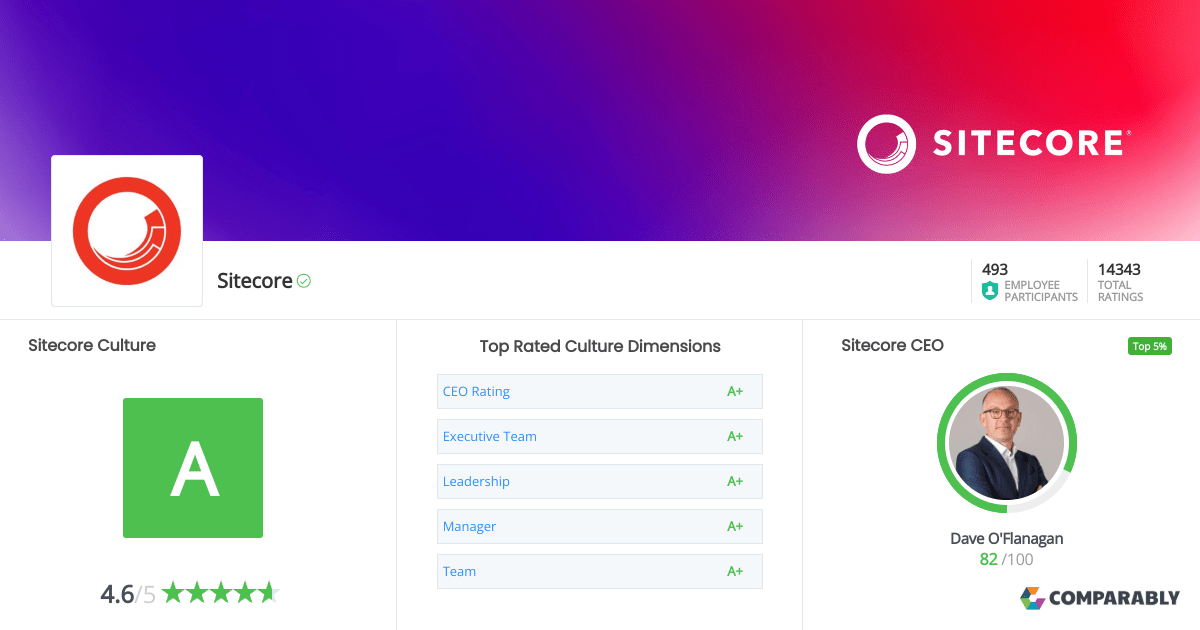Click the verified checkmark next to Sitecore
Viewport: 1200px width, 630px height.
pyautogui.click(x=303, y=281)
